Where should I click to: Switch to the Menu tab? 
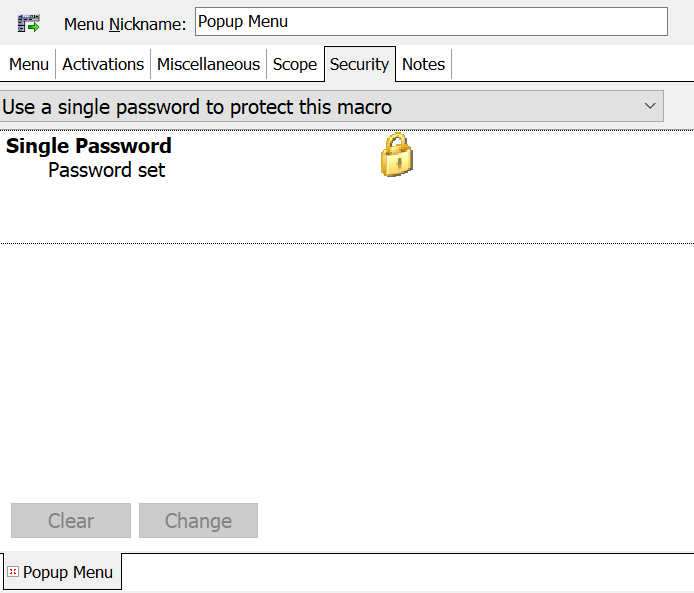(29, 64)
